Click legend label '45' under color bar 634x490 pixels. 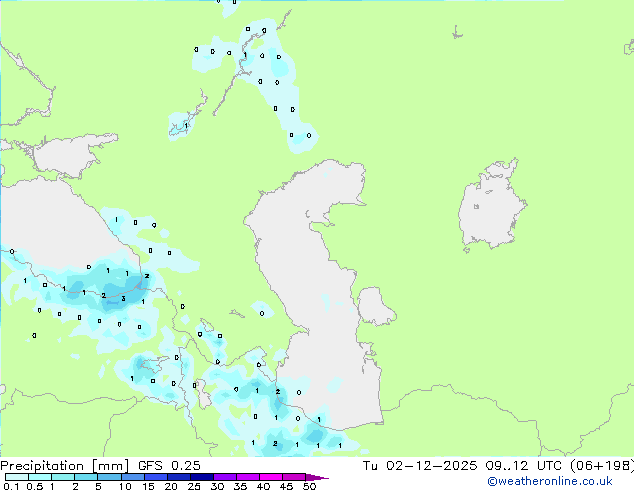(x=286, y=486)
